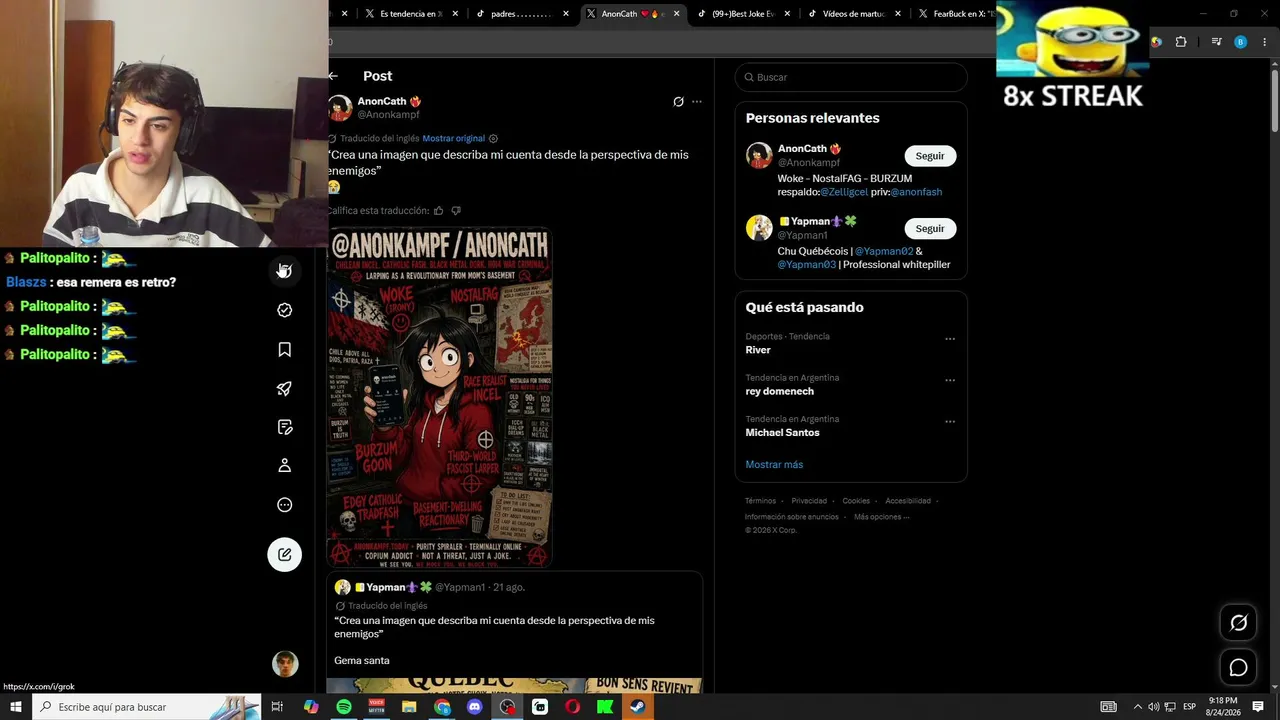Open Spotify from the taskbar
Viewport: 1280px width, 720px height.
pos(344,707)
